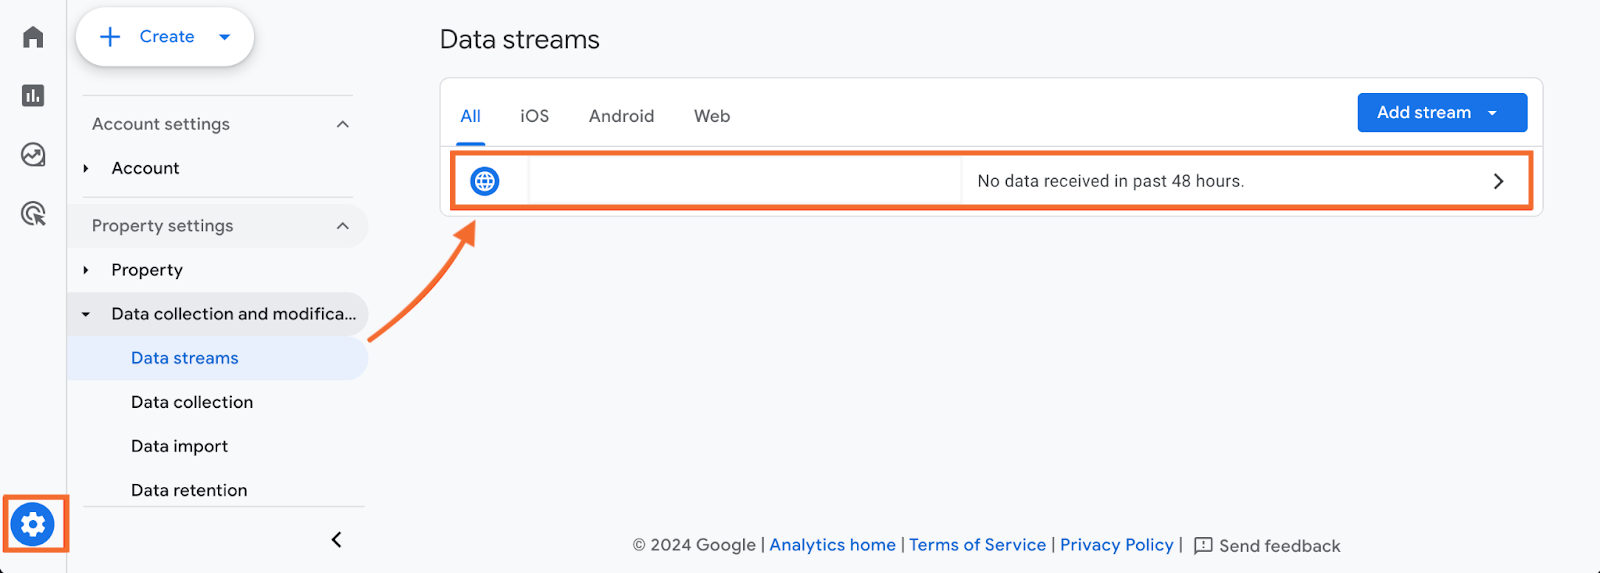The width and height of the screenshot is (1600, 573).
Task: Collapse the sidebar with left chevron
Action: (x=337, y=540)
